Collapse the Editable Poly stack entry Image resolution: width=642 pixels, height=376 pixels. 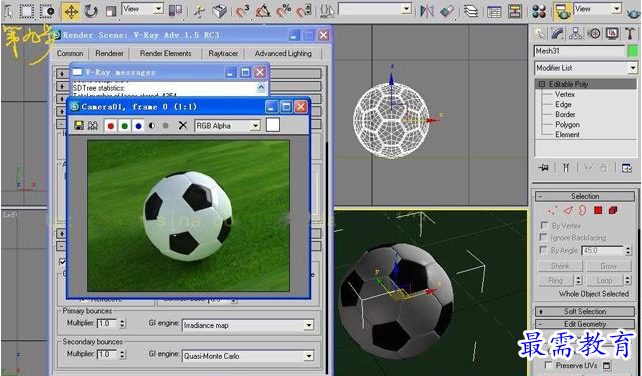542,84
